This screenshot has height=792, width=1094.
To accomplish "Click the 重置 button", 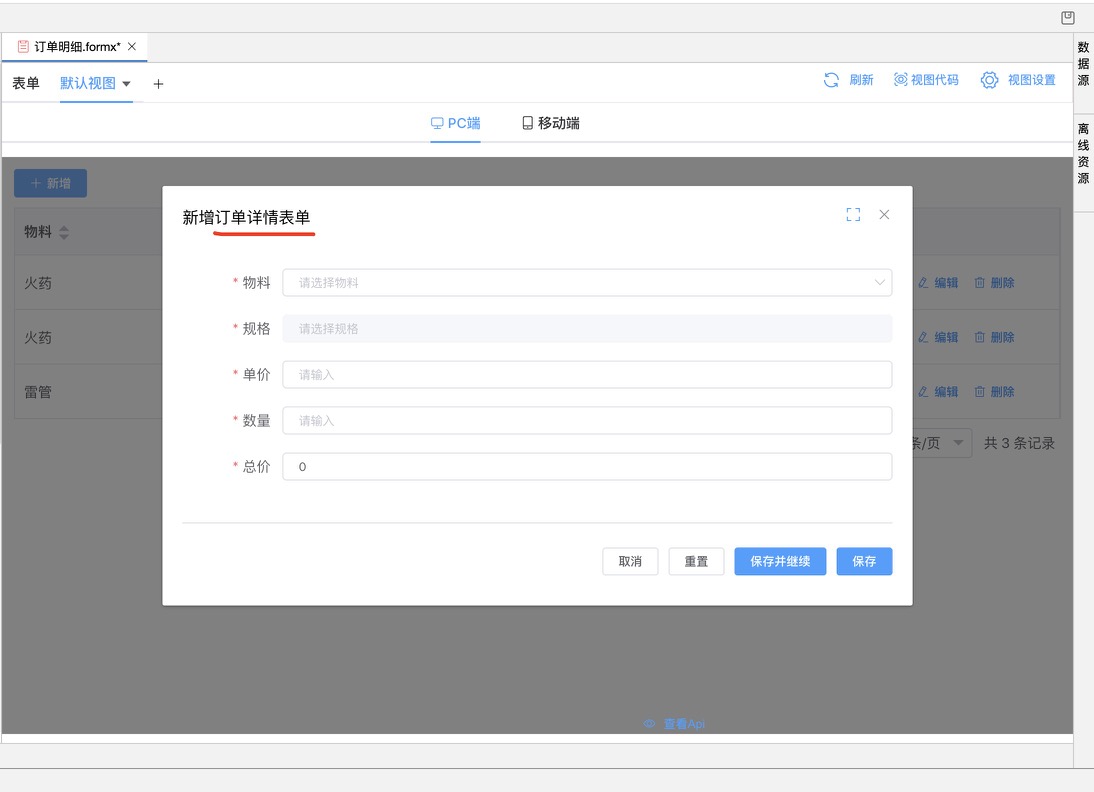I will (696, 561).
